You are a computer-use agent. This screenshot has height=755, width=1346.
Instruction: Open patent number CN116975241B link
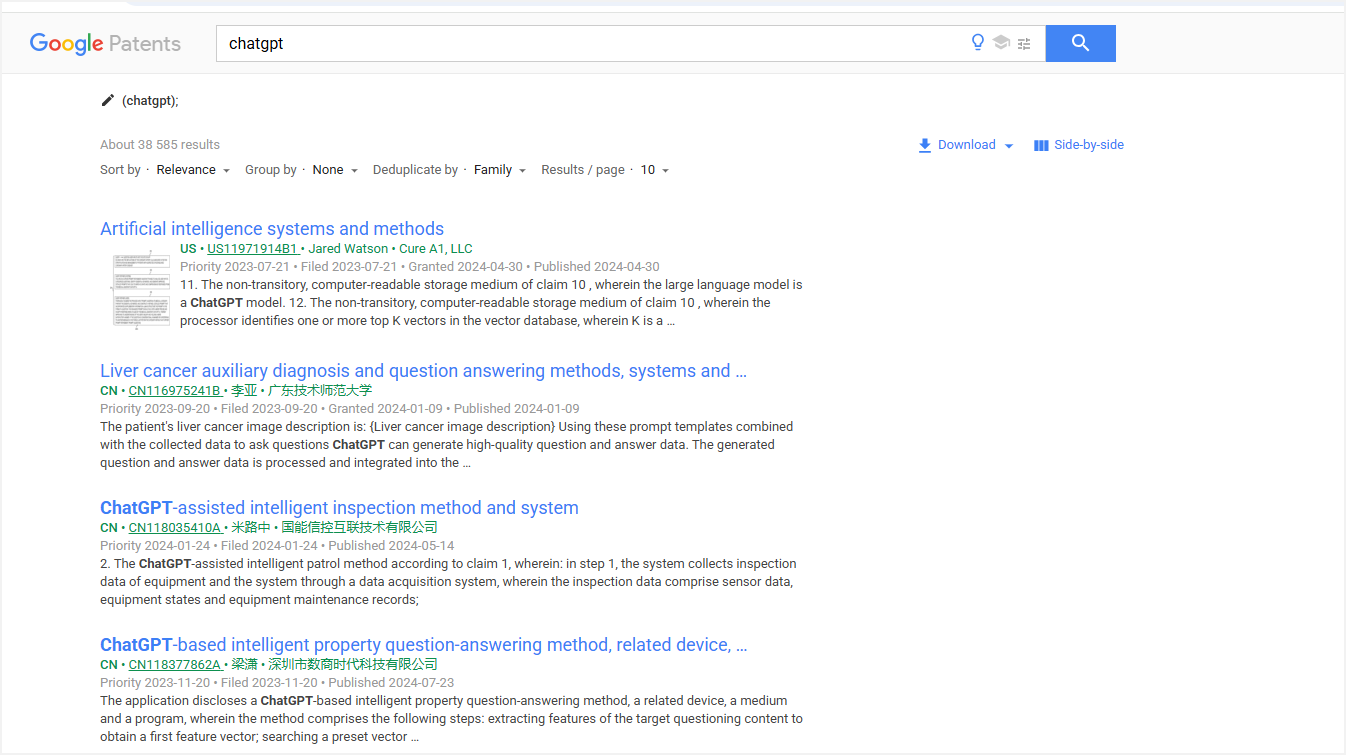174,391
